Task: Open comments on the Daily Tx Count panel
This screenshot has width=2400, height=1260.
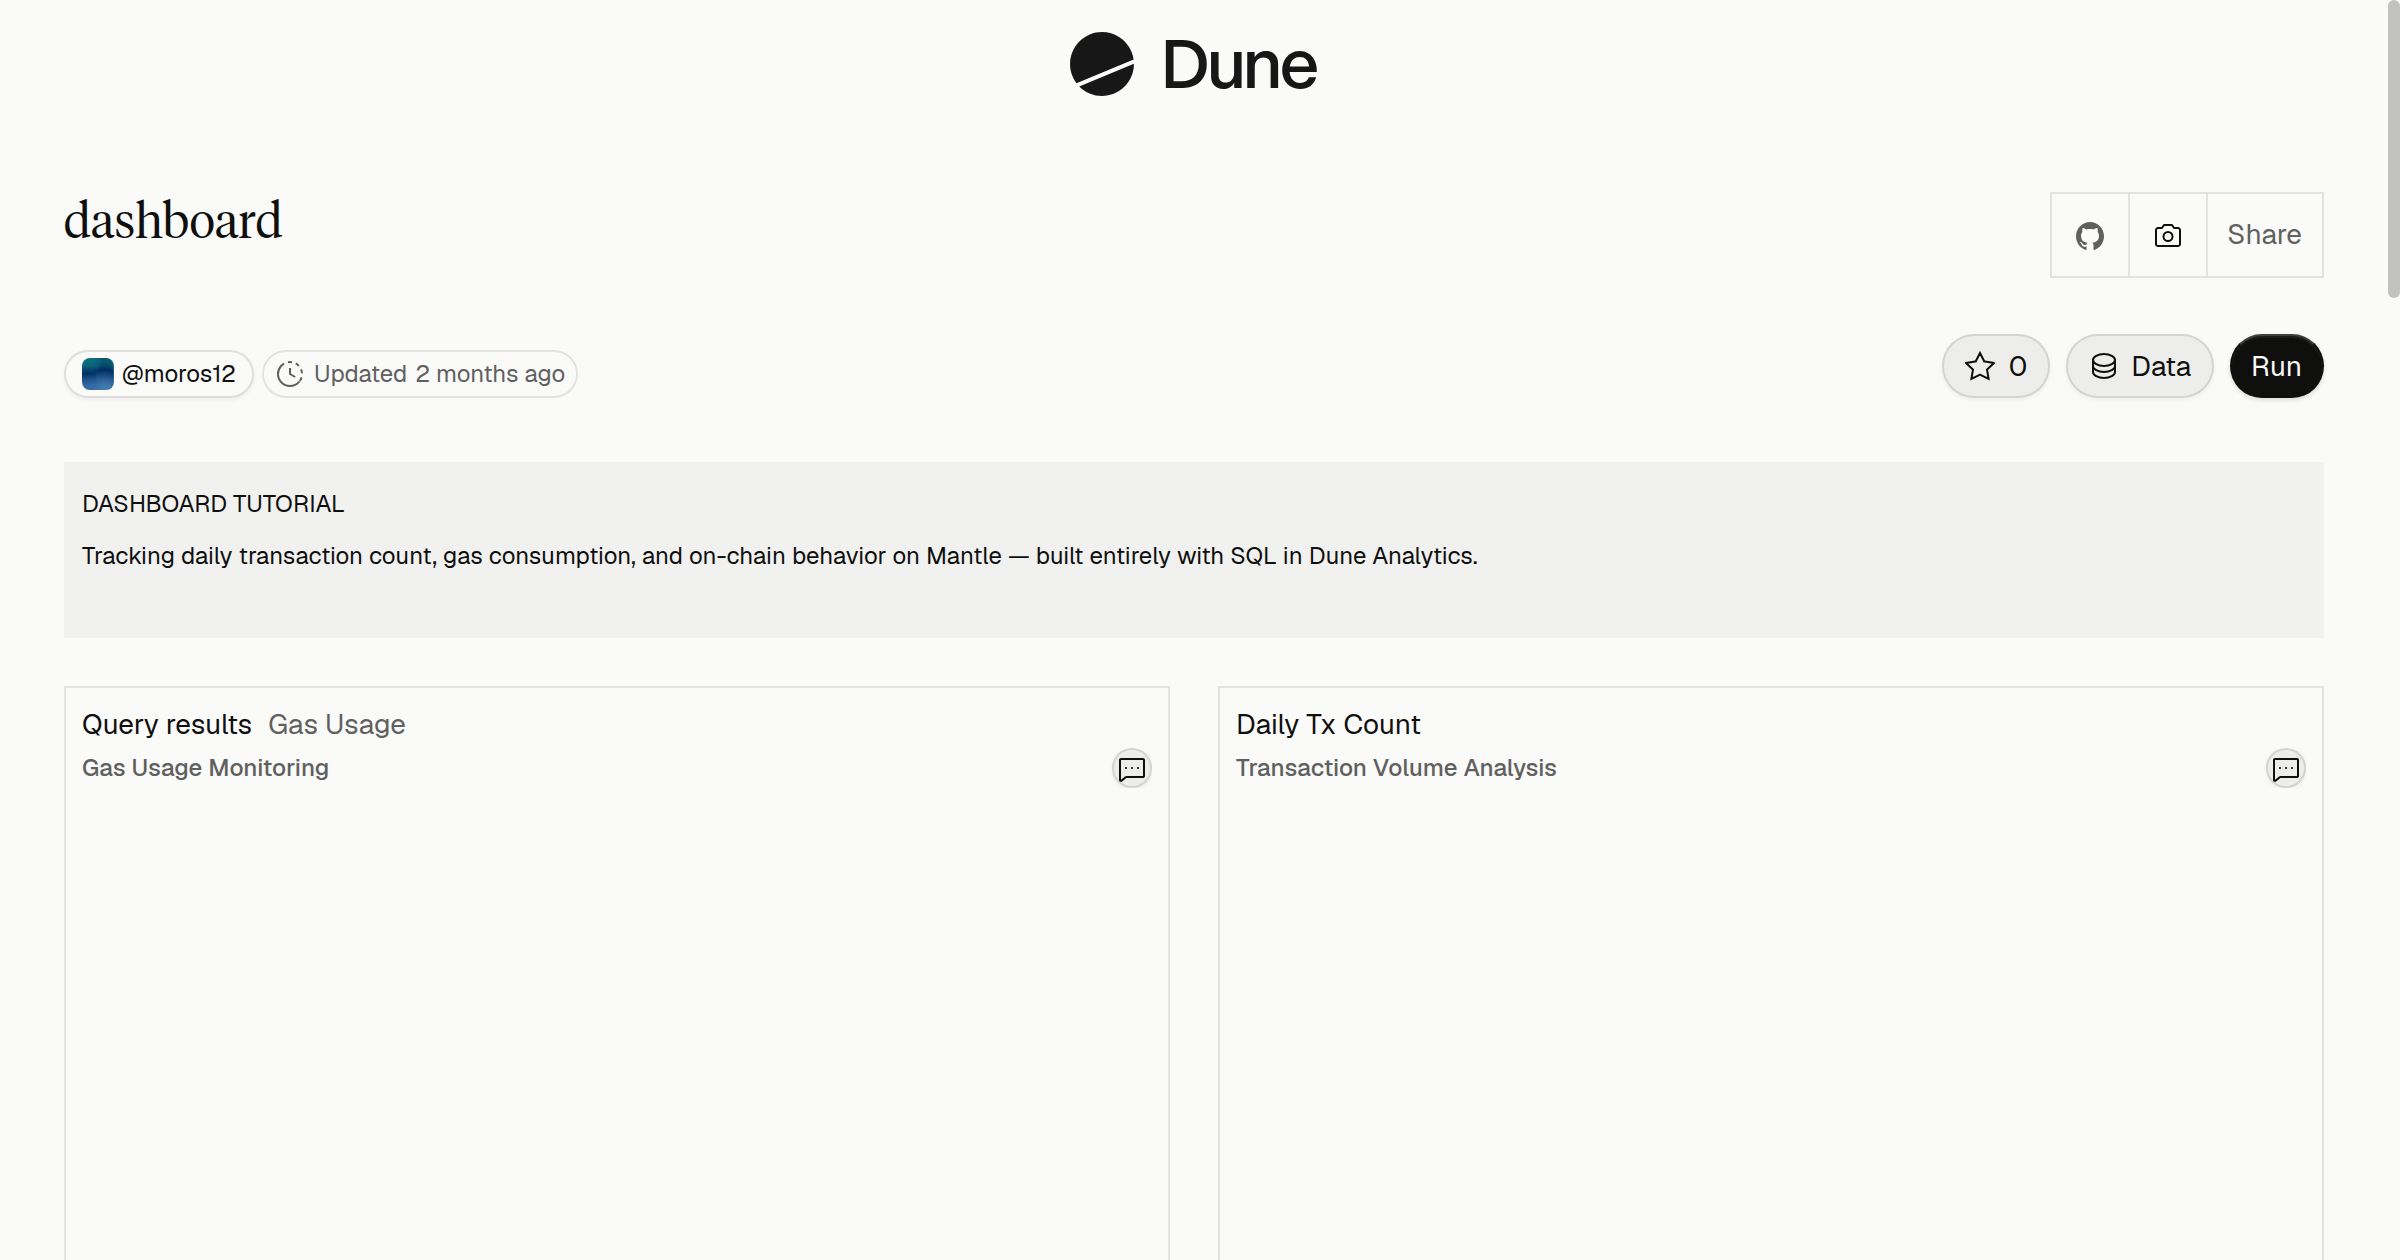Action: point(2286,769)
